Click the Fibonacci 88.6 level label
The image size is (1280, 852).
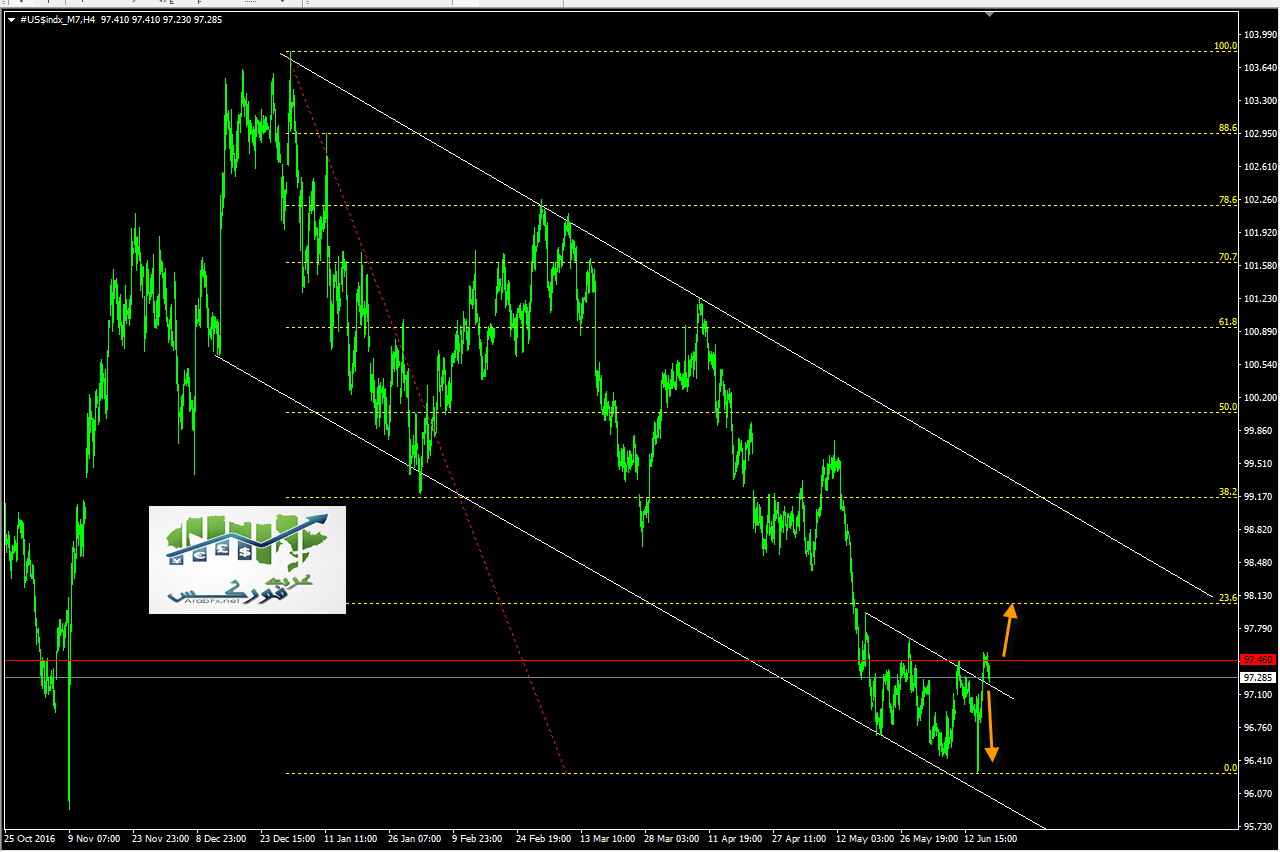click(1228, 128)
